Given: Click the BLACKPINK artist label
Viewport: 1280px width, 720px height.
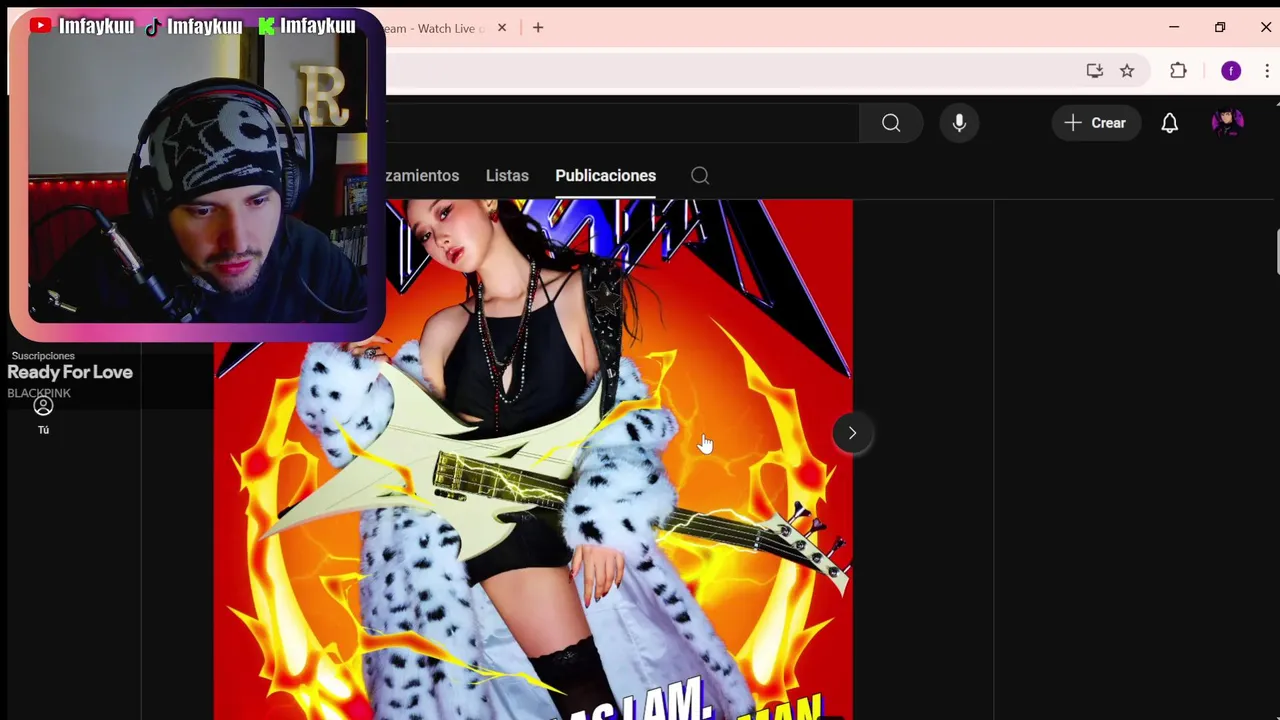Looking at the screenshot, I should (39, 393).
